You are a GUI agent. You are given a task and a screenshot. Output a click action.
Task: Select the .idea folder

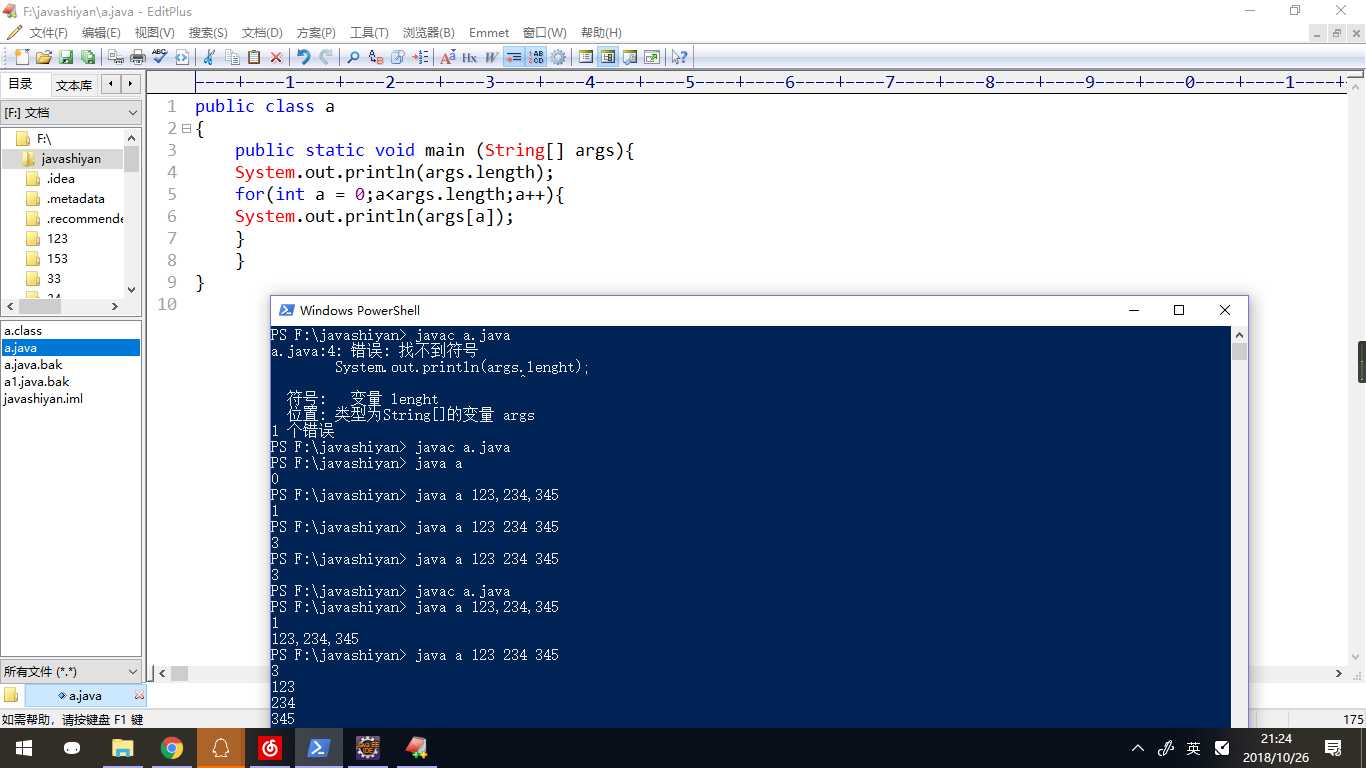(51, 178)
